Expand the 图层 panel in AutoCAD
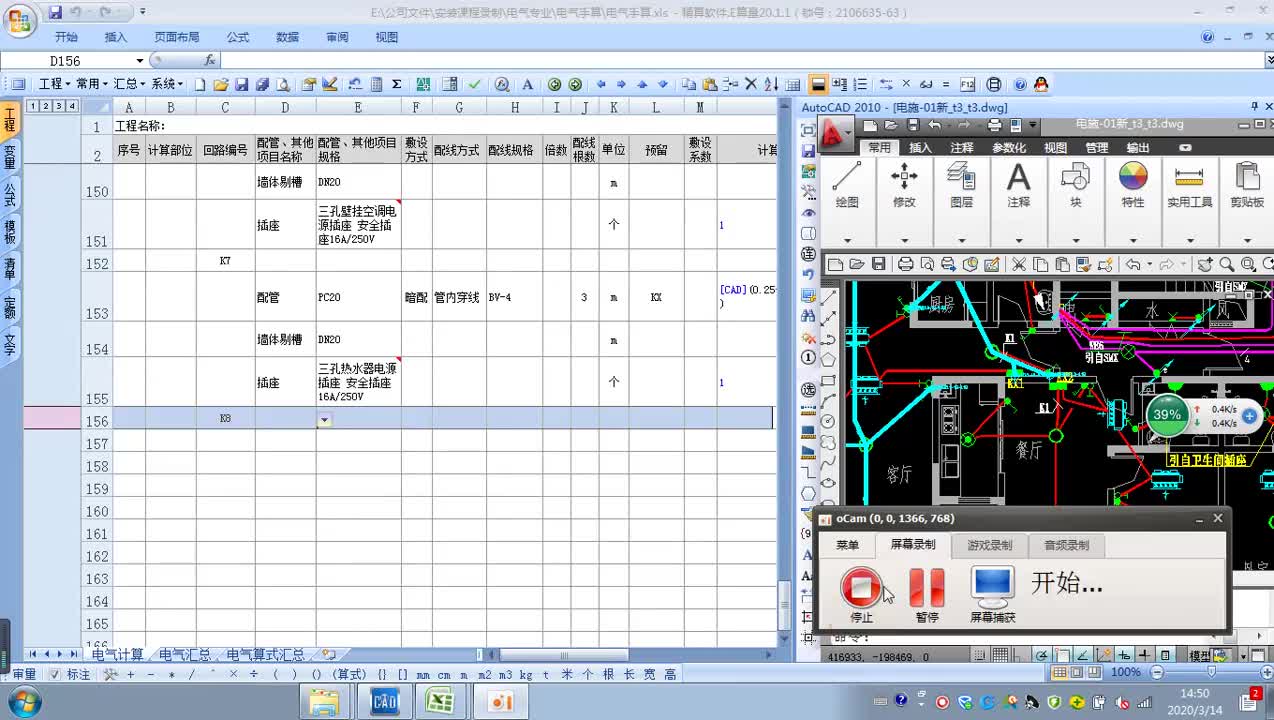The image size is (1274, 720). [x=961, y=240]
